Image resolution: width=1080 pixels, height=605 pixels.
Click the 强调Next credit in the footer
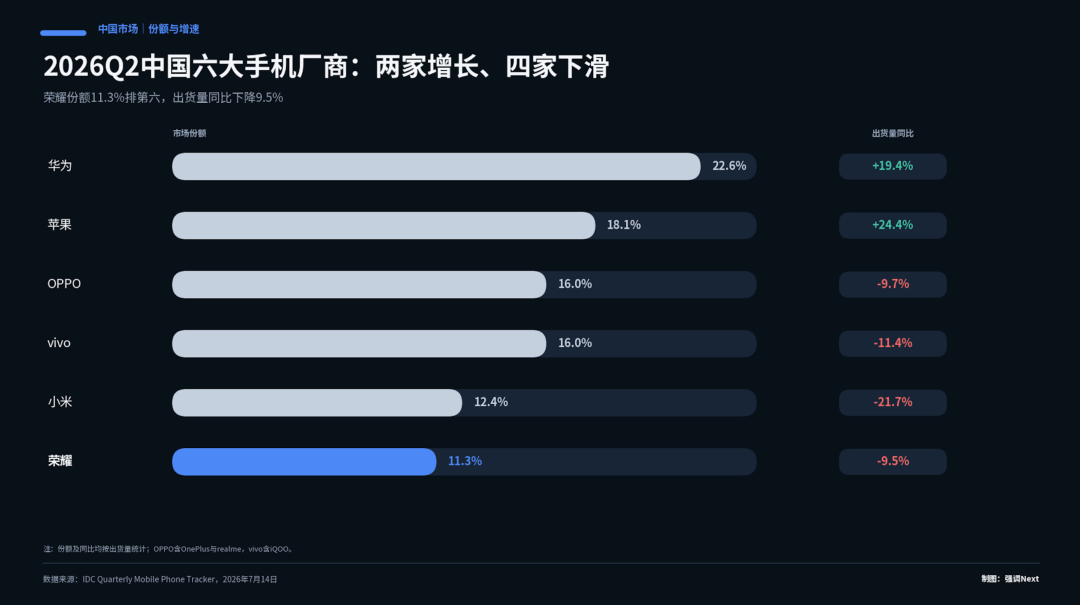[x=1021, y=579]
